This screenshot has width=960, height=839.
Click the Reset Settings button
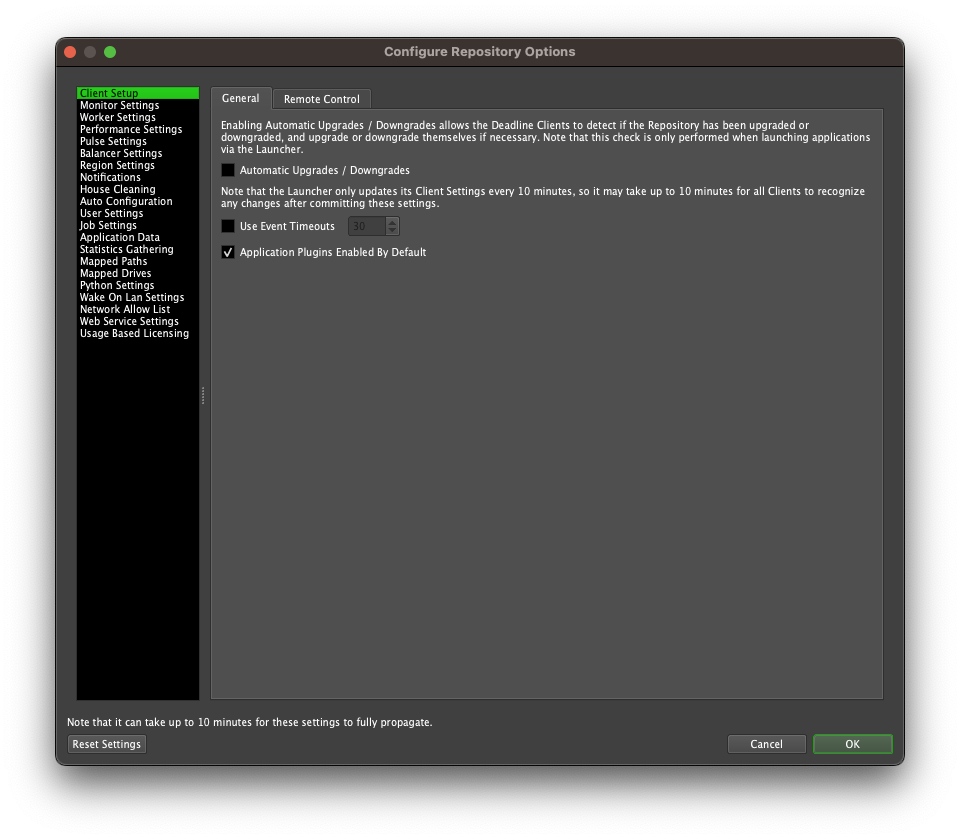coord(107,744)
